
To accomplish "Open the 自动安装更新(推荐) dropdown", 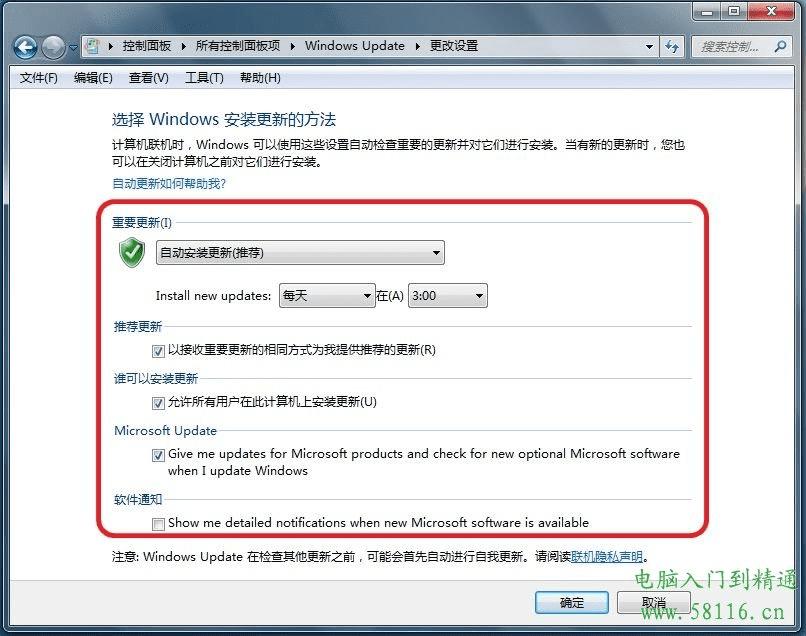I will pos(300,252).
